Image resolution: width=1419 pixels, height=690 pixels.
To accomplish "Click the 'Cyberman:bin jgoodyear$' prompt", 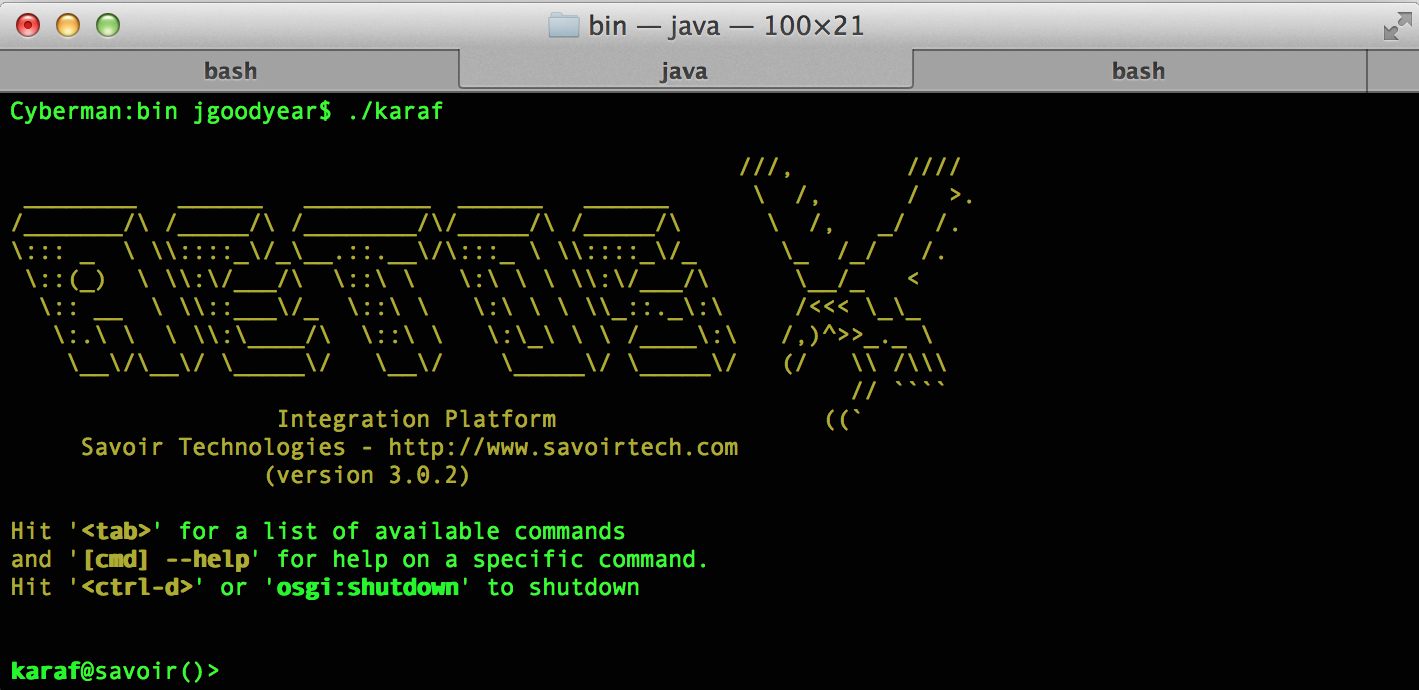I will click(171, 111).
